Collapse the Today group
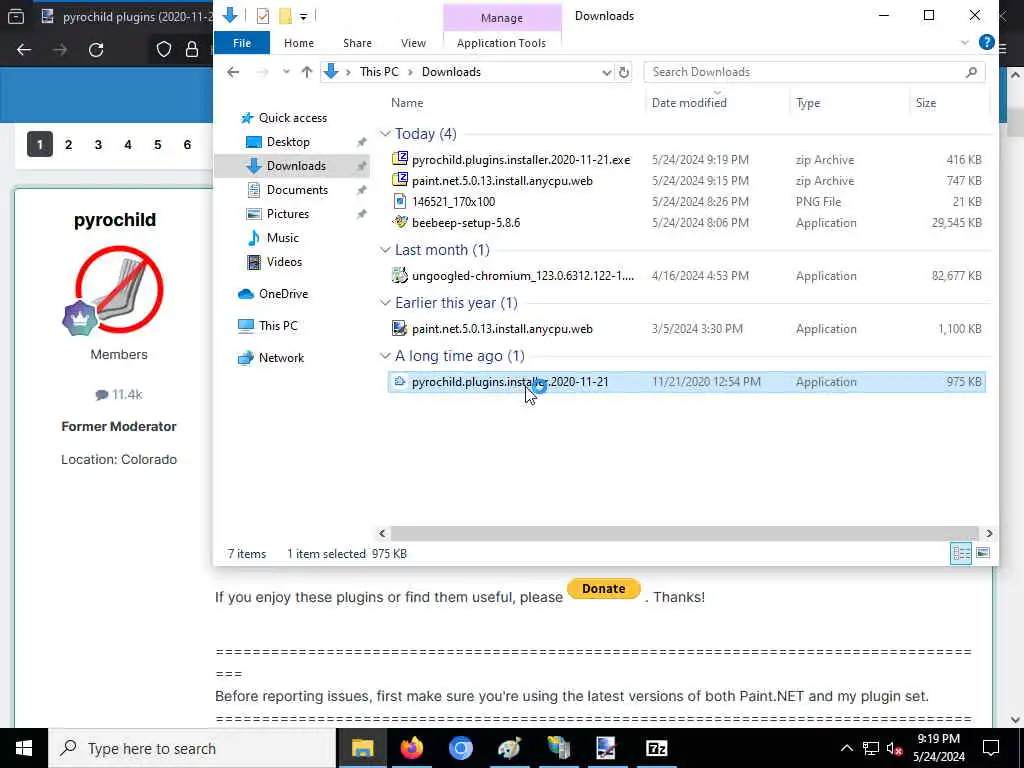The image size is (1024, 768). pyautogui.click(x=385, y=134)
